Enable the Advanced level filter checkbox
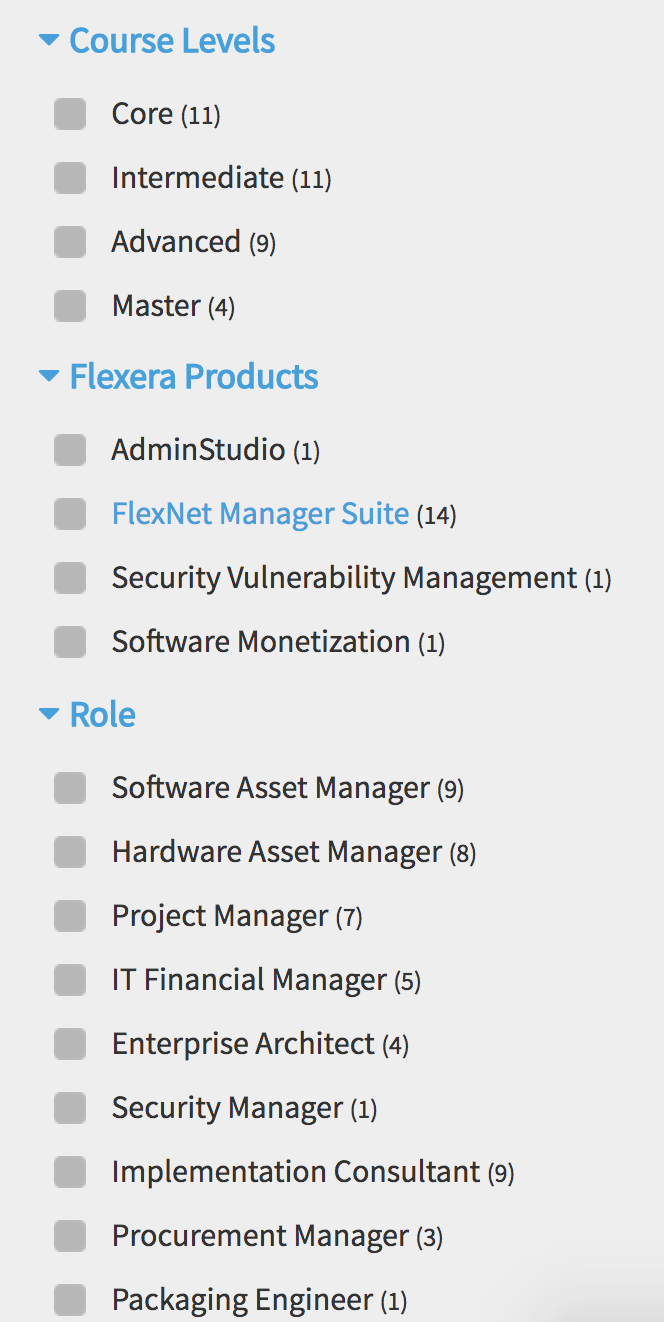The image size is (664, 1322). point(70,242)
